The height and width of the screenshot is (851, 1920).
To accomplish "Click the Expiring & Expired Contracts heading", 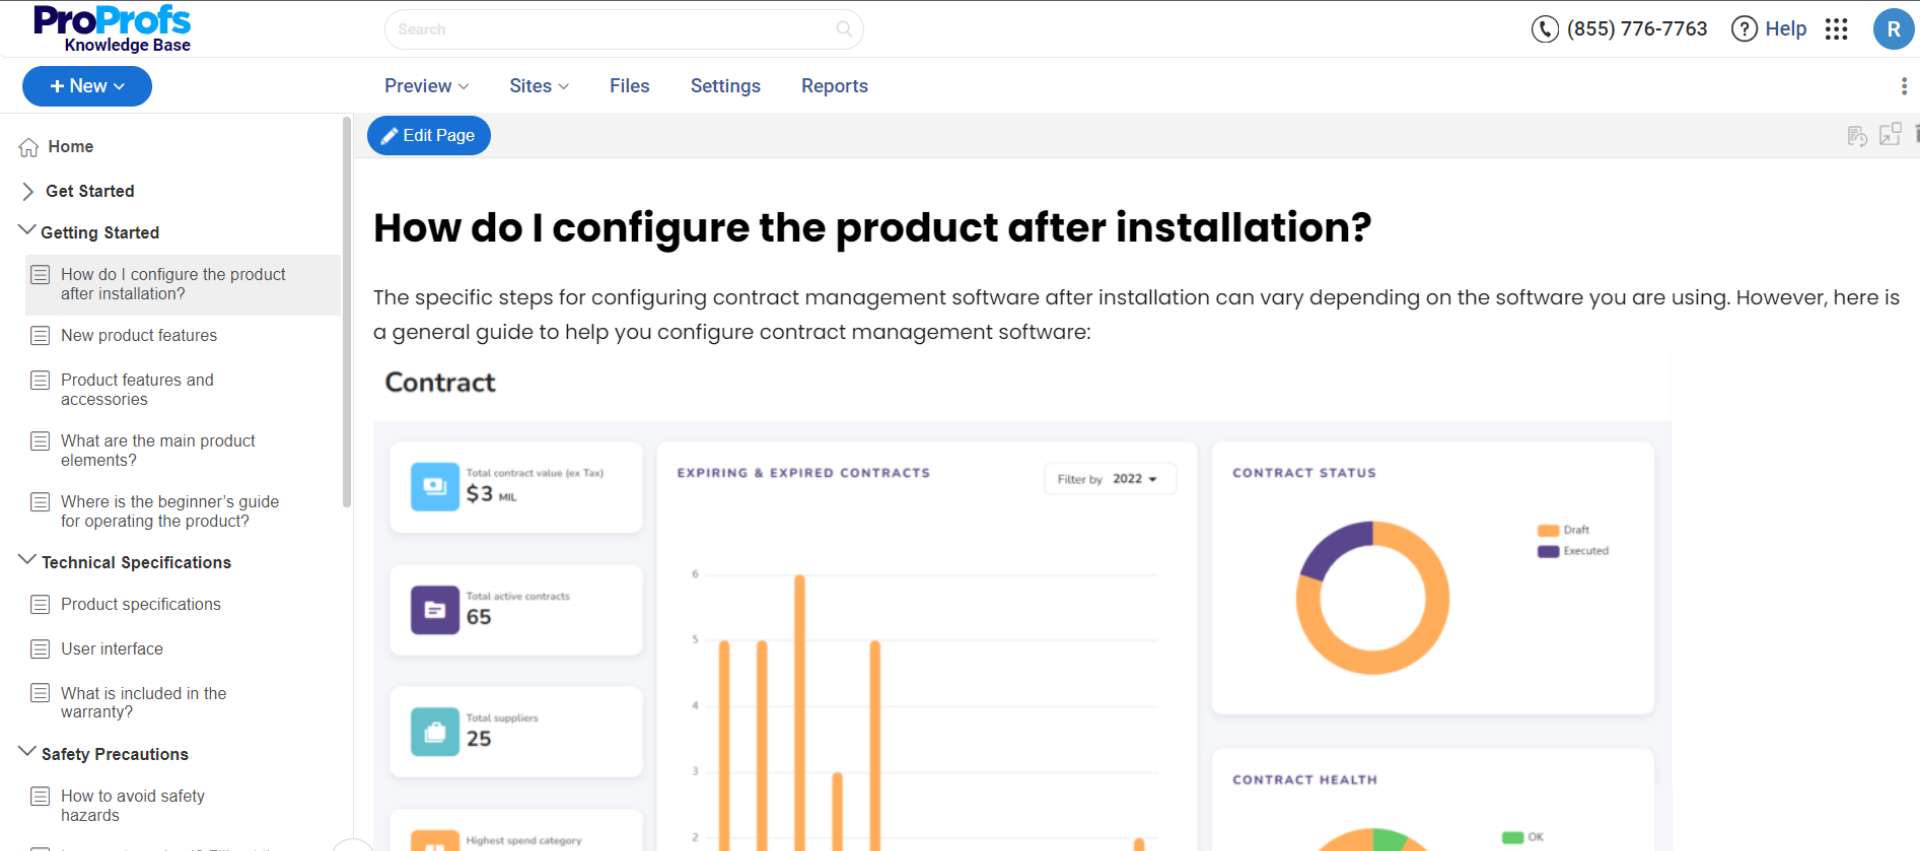I will (x=803, y=473).
